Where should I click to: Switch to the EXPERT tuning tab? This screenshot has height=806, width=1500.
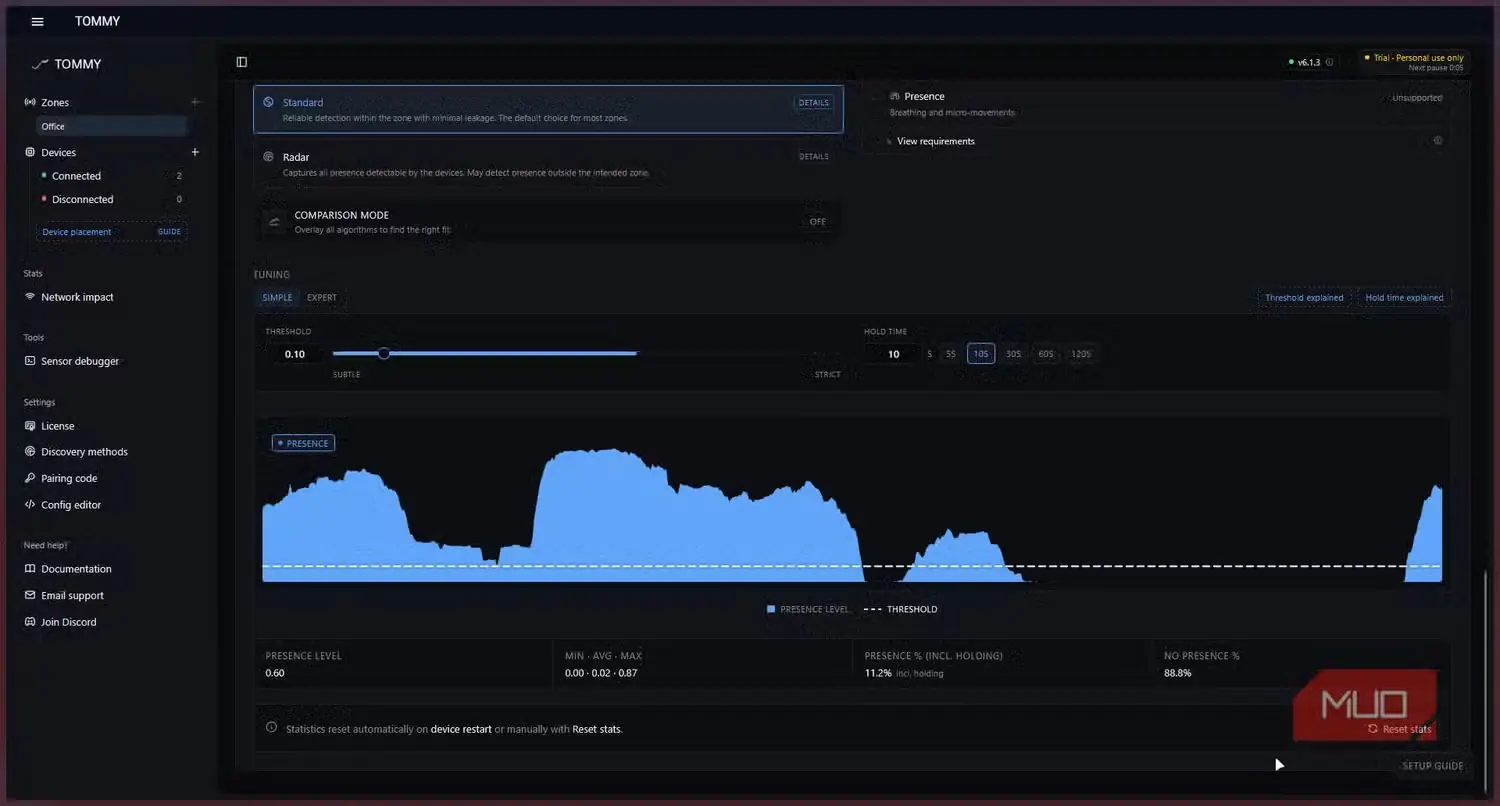[x=322, y=297]
